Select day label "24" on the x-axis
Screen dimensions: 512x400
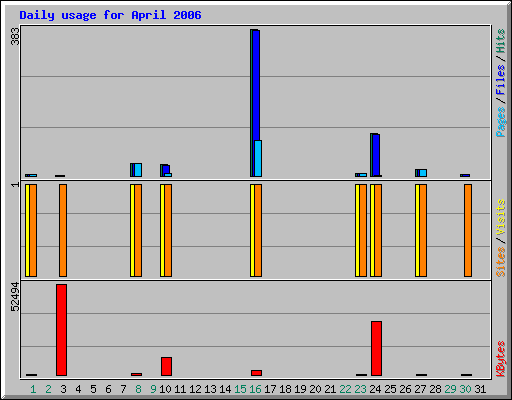pos(375,389)
